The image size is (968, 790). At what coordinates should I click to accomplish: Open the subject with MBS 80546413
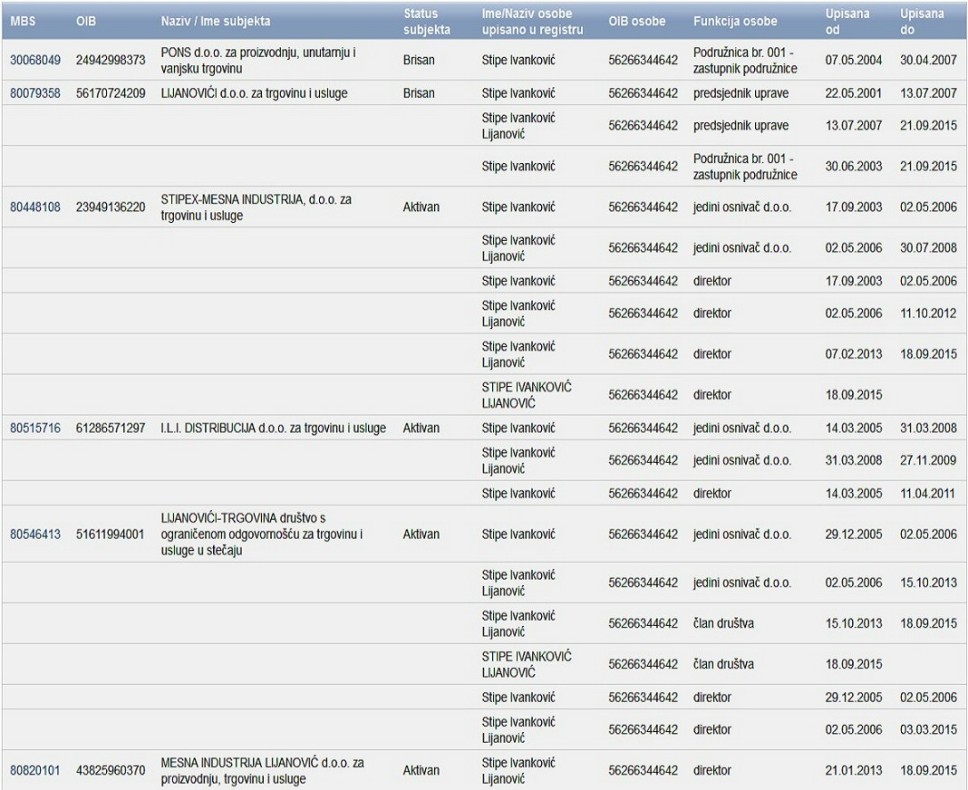point(35,534)
